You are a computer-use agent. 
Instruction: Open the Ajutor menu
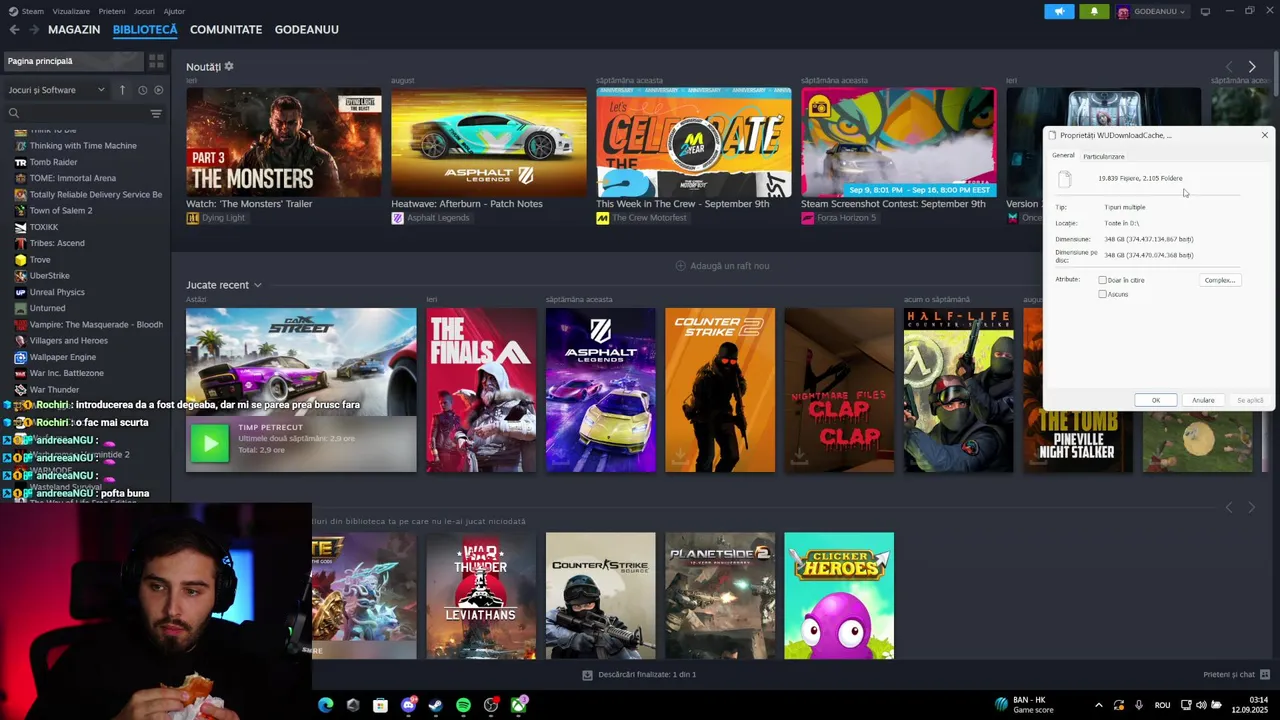pos(174,11)
